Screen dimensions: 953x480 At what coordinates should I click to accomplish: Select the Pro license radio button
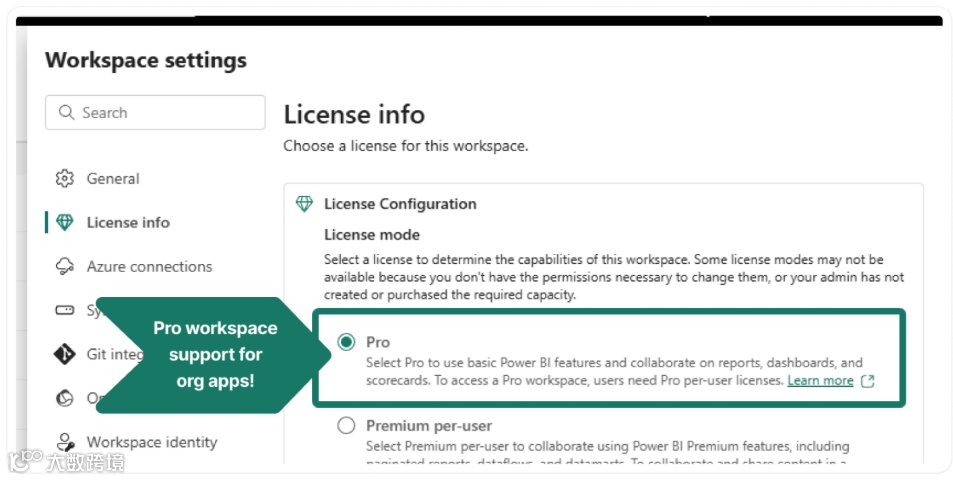coord(346,342)
